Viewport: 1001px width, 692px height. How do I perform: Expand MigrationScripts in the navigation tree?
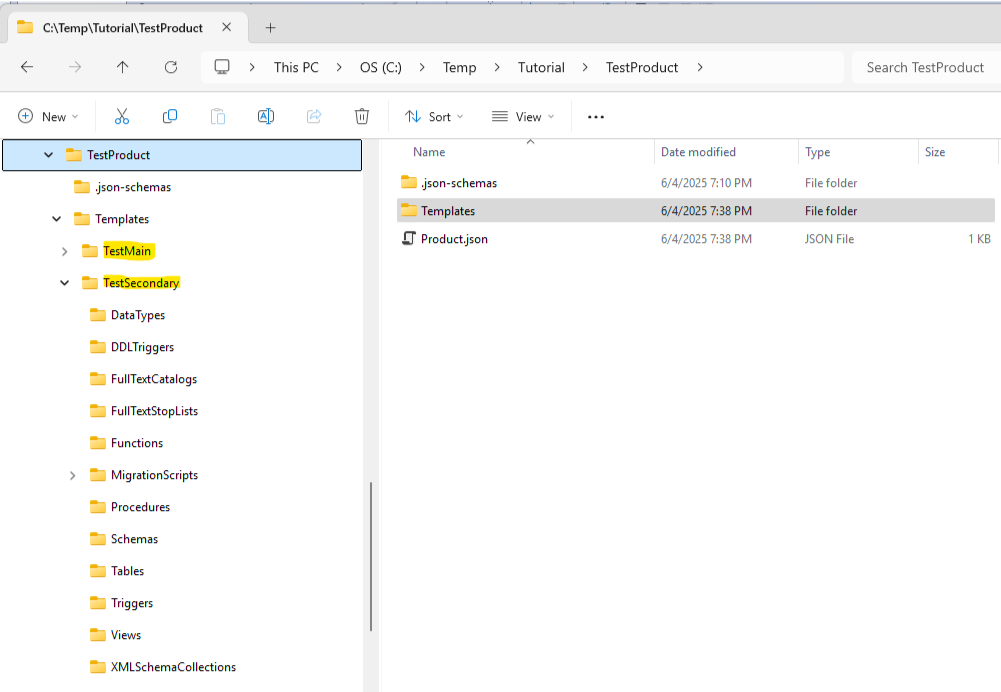[x=72, y=475]
